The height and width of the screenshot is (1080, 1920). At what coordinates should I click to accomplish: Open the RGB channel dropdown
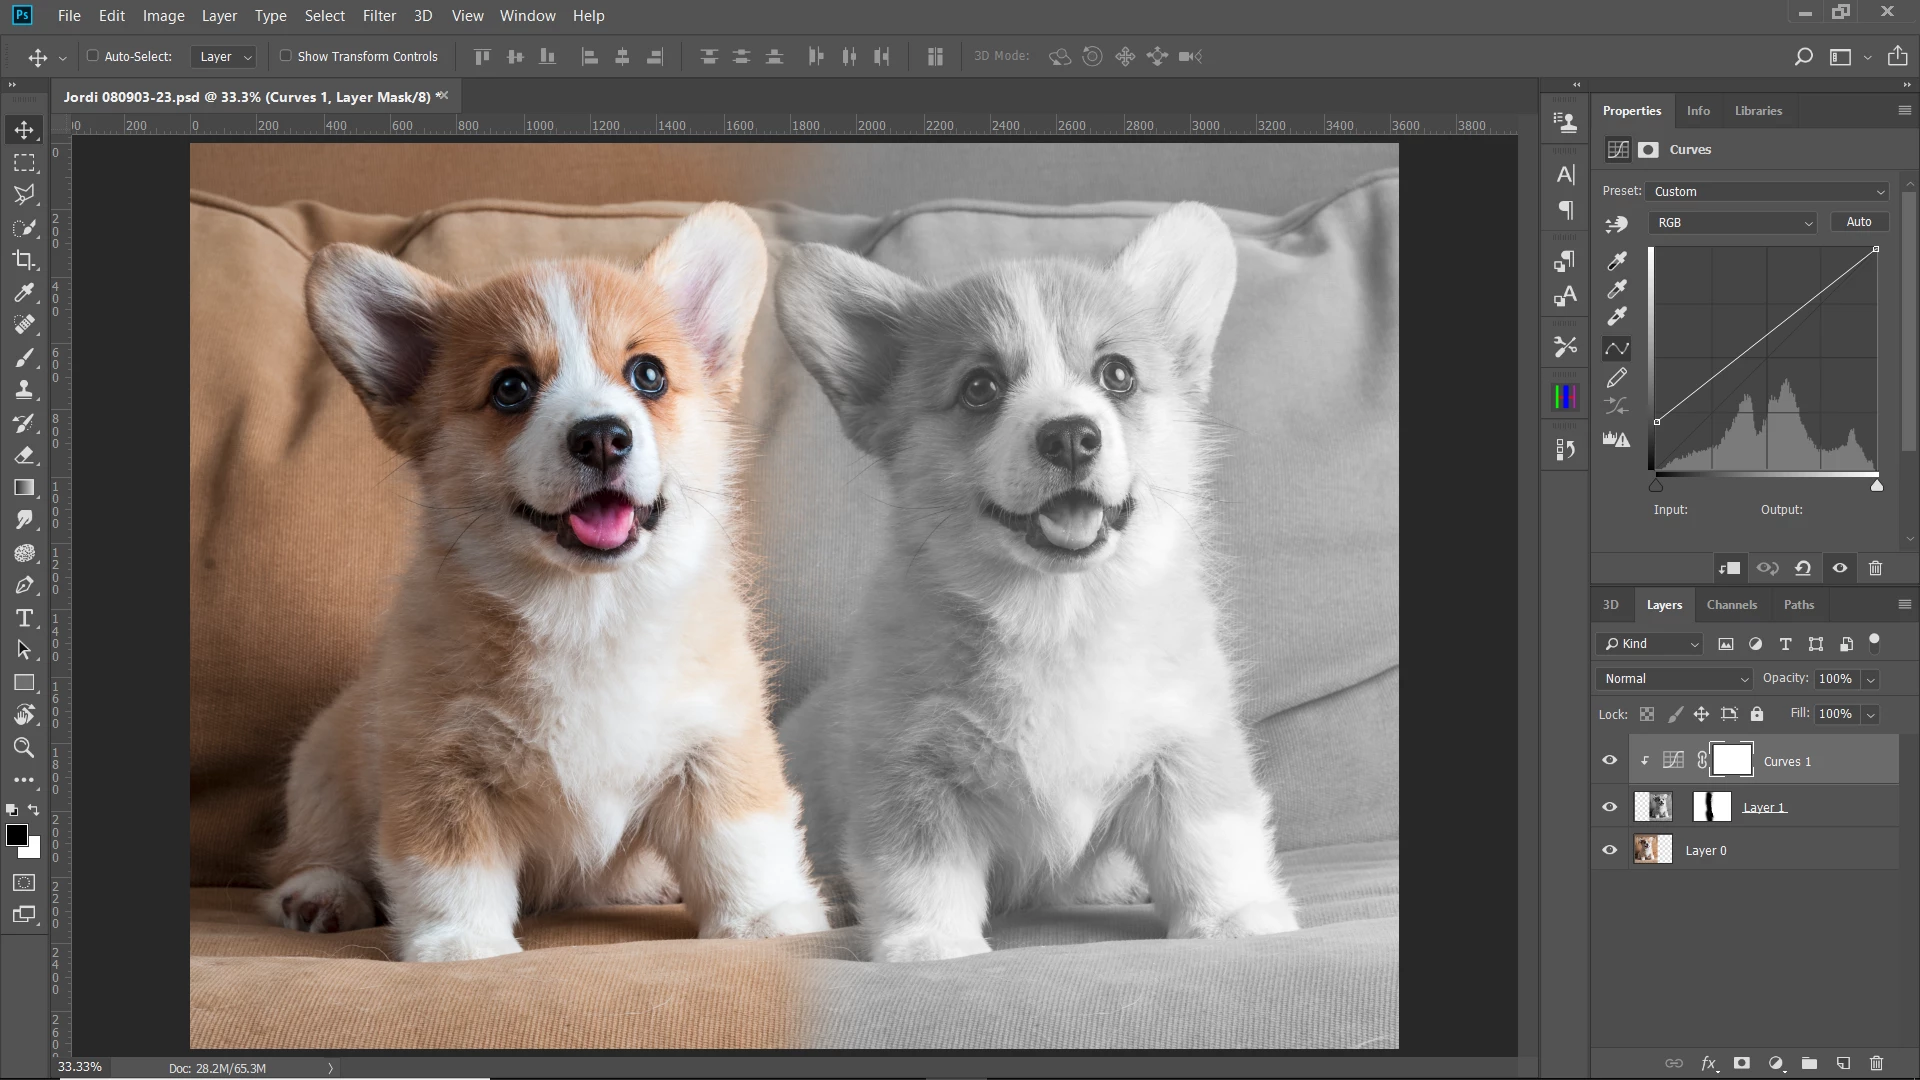click(1733, 222)
